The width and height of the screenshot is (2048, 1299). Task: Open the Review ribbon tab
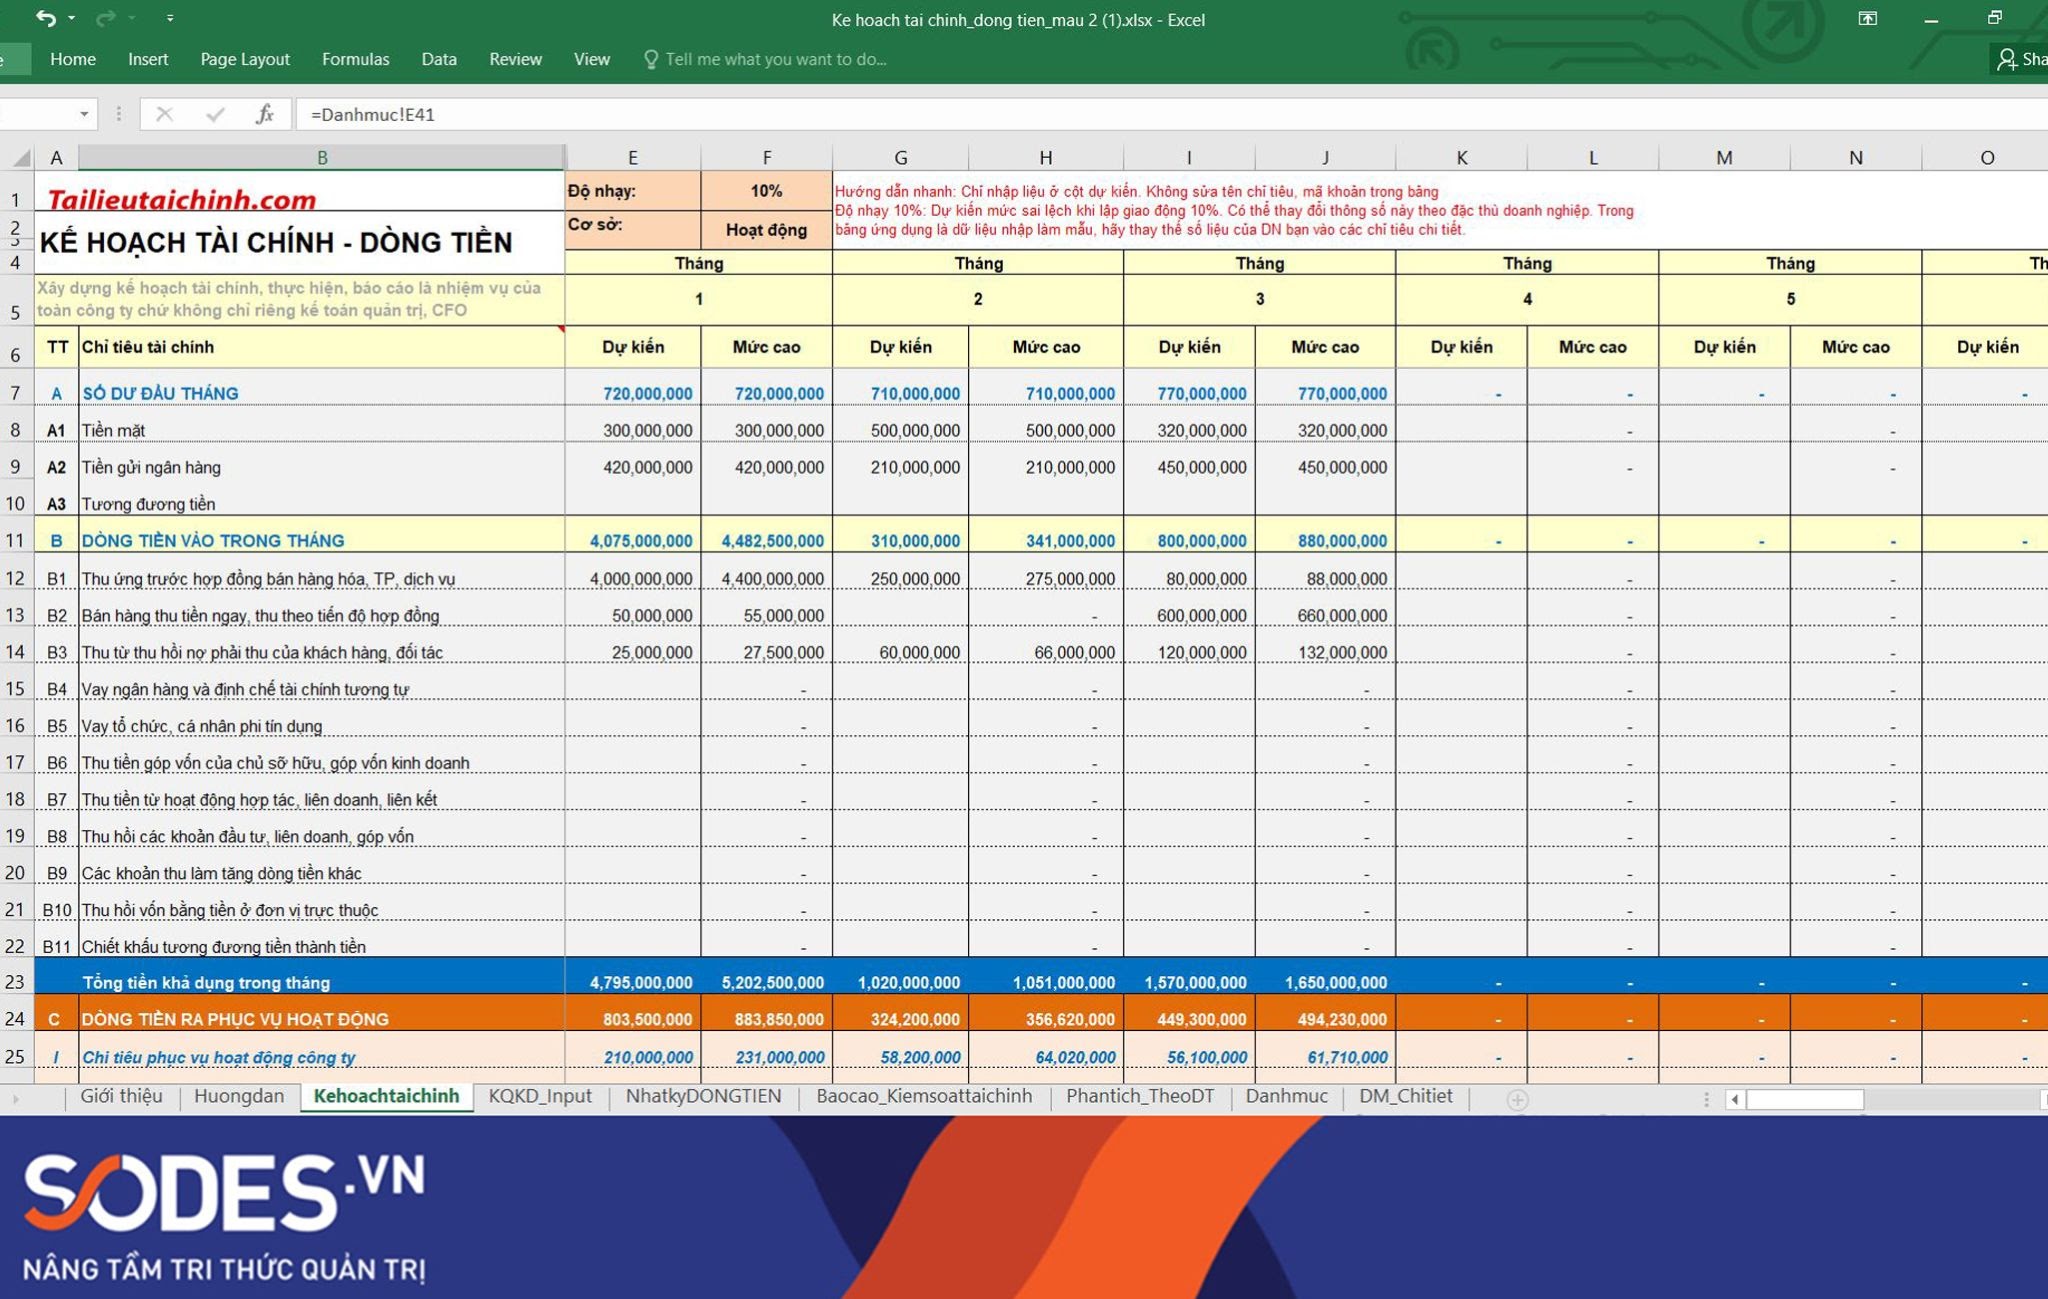click(x=515, y=59)
